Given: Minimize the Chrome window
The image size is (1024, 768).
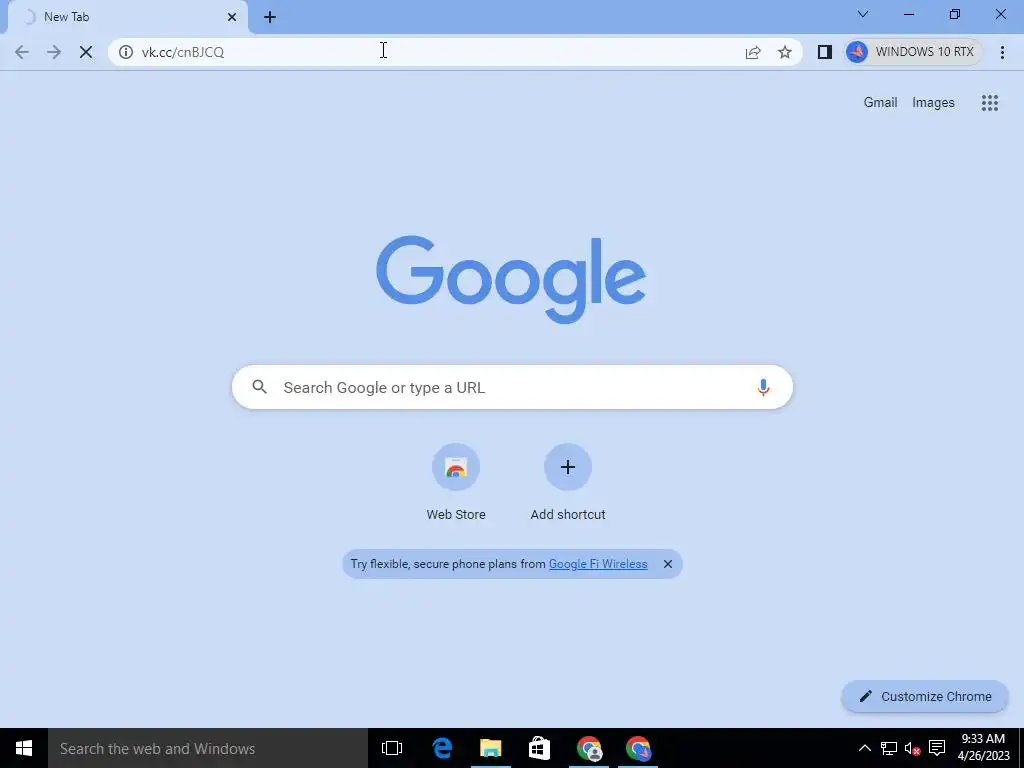Looking at the screenshot, I should coord(909,14).
